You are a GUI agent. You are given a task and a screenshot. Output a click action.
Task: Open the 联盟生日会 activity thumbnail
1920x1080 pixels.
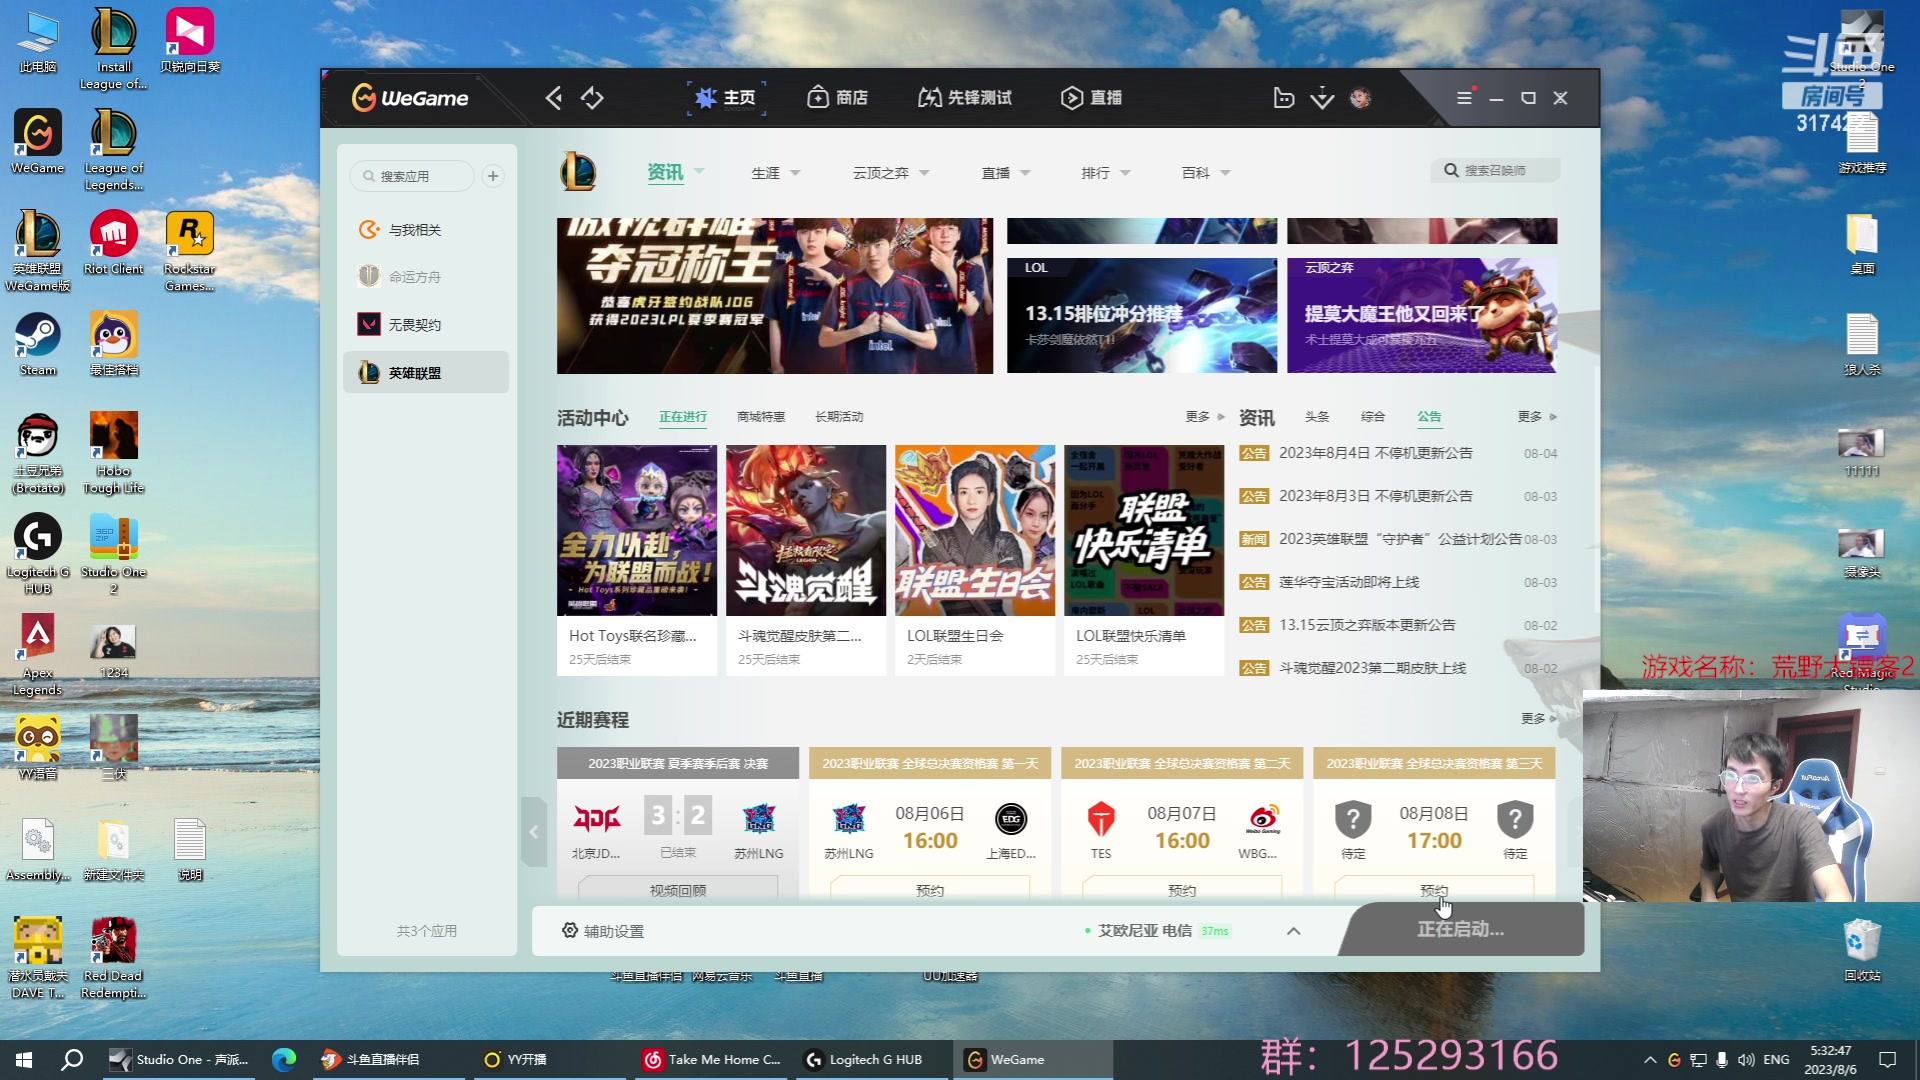pyautogui.click(x=974, y=530)
